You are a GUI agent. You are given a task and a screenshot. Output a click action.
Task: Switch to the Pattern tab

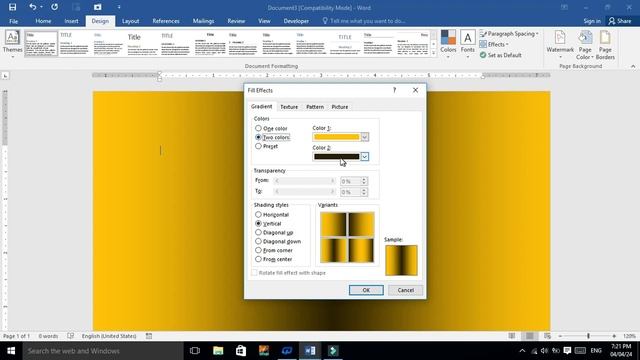[315, 107]
